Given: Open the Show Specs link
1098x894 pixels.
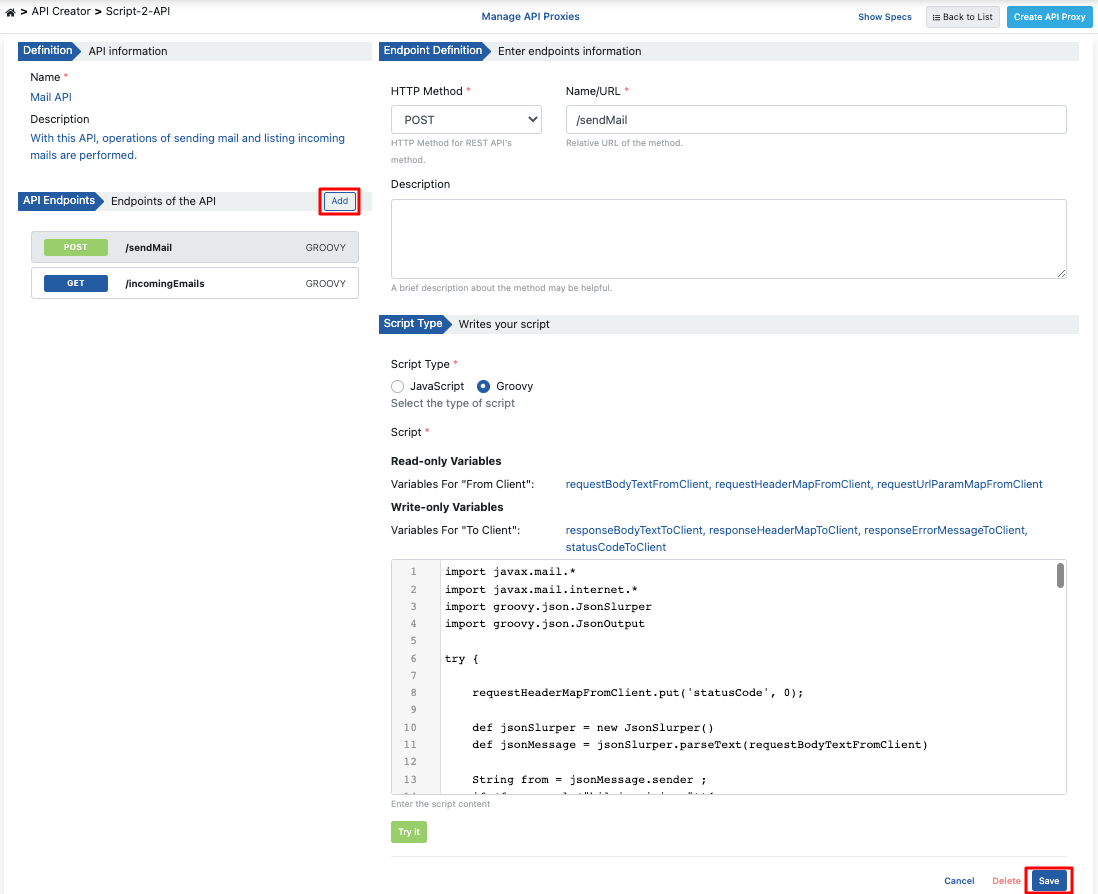Looking at the screenshot, I should (x=884, y=17).
